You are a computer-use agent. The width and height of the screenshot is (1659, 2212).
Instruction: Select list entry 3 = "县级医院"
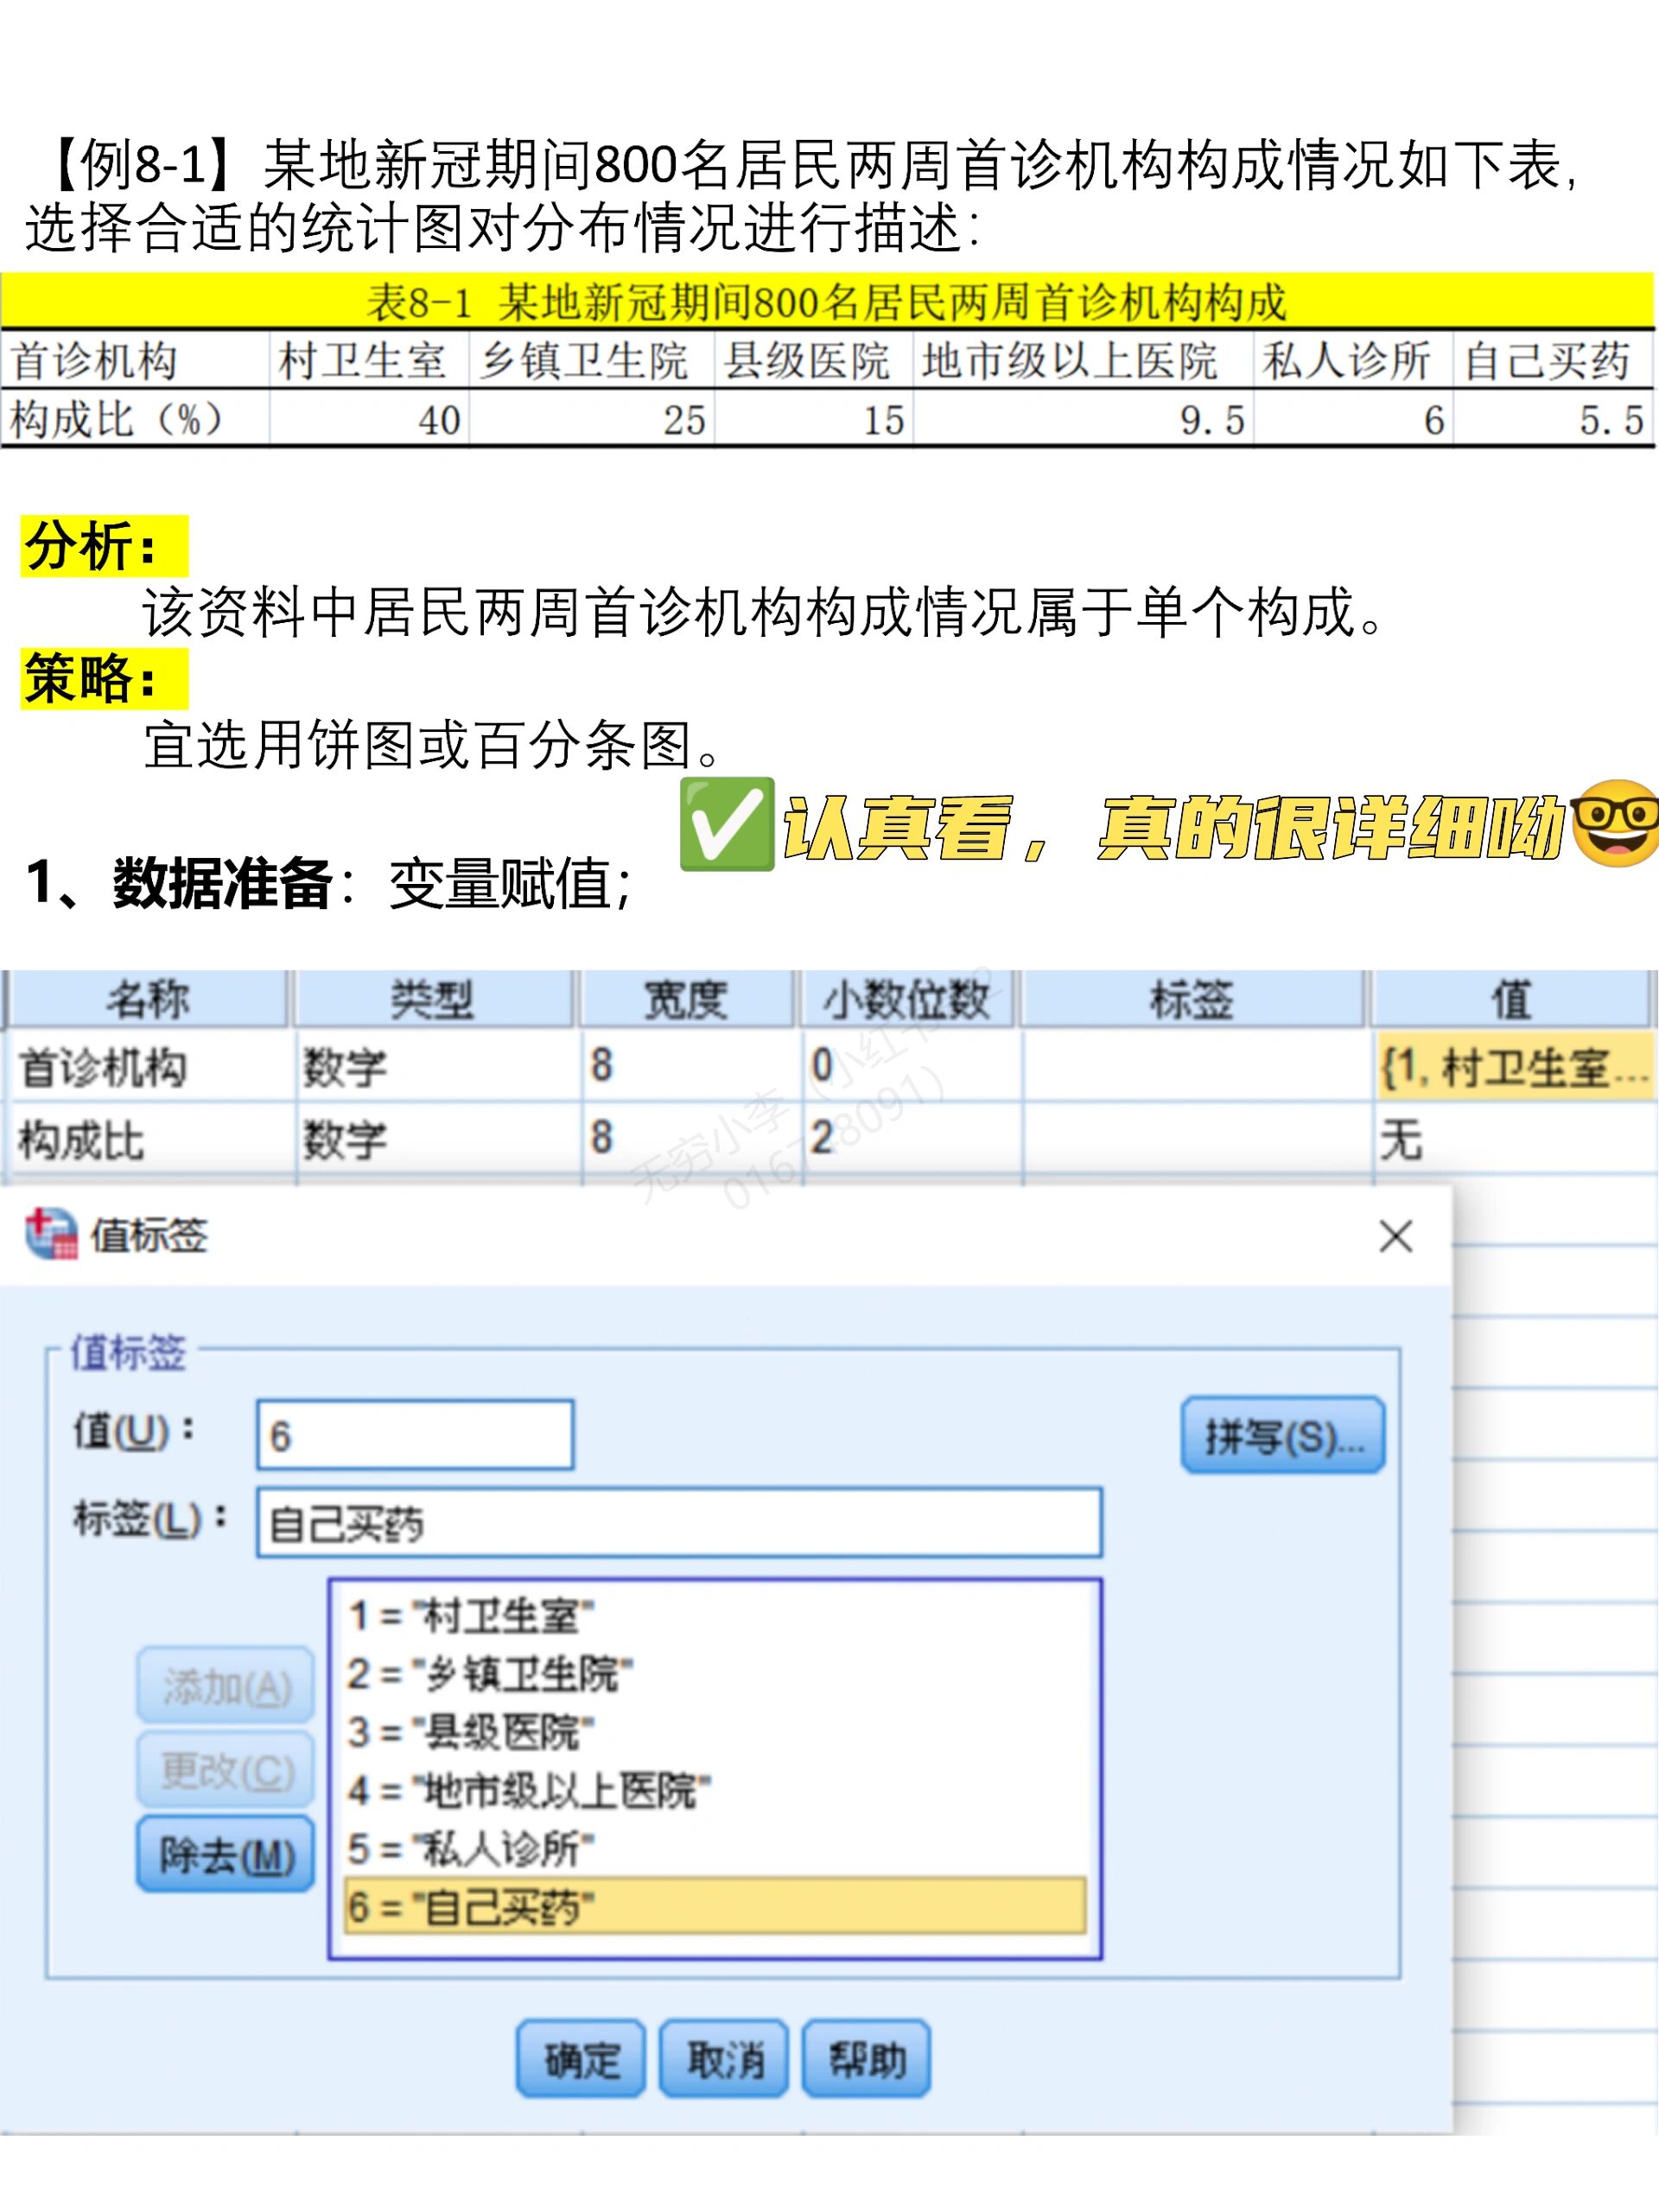(714, 1732)
